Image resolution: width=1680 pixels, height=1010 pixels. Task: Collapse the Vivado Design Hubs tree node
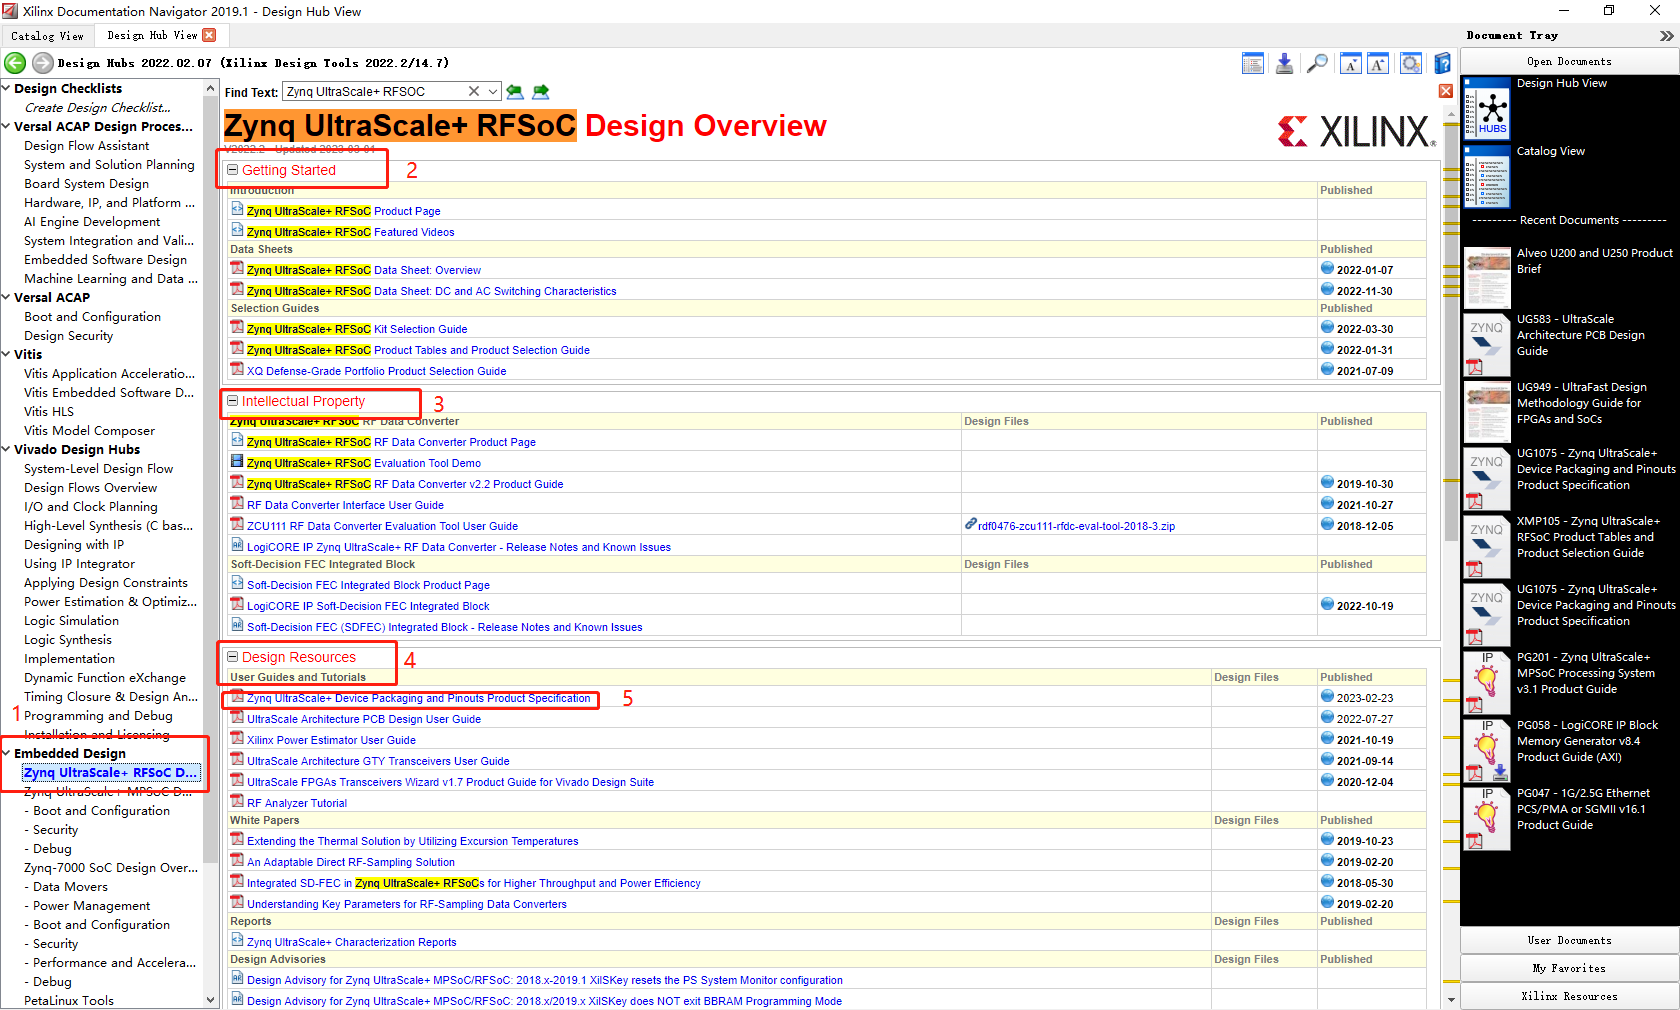[x=6, y=450]
